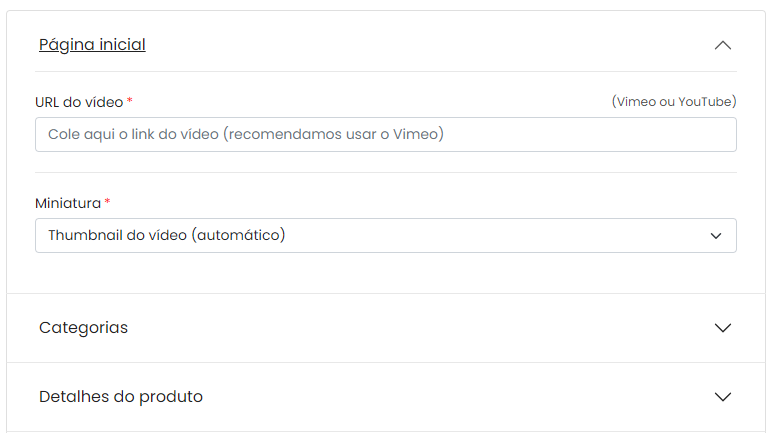Viewport: 767px width, 433px height.
Task: Click empty space in the Categorias accordion row
Action: [421, 328]
